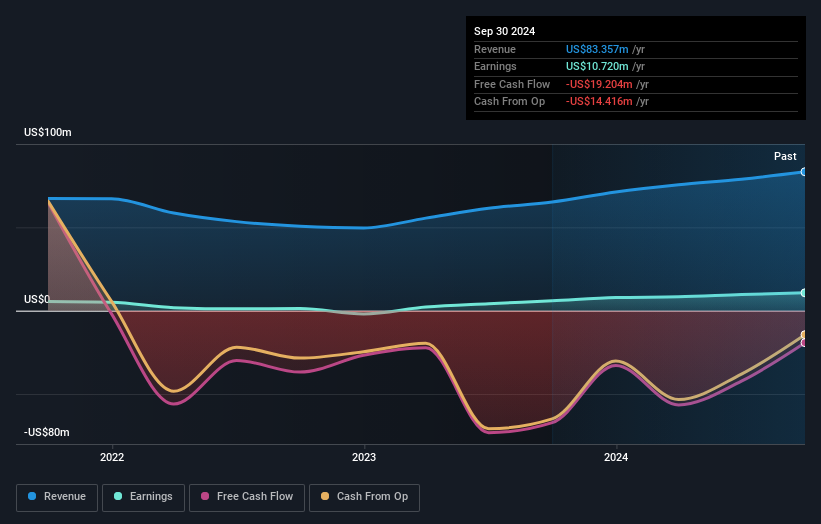Toggle the Cash From Op legend button
This screenshot has height=524, width=821.
click(364, 497)
